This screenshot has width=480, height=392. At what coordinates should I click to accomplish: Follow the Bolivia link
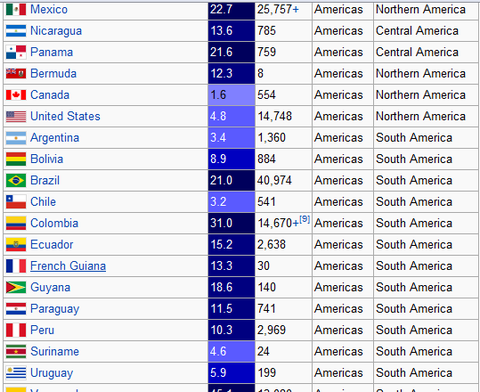(x=47, y=159)
